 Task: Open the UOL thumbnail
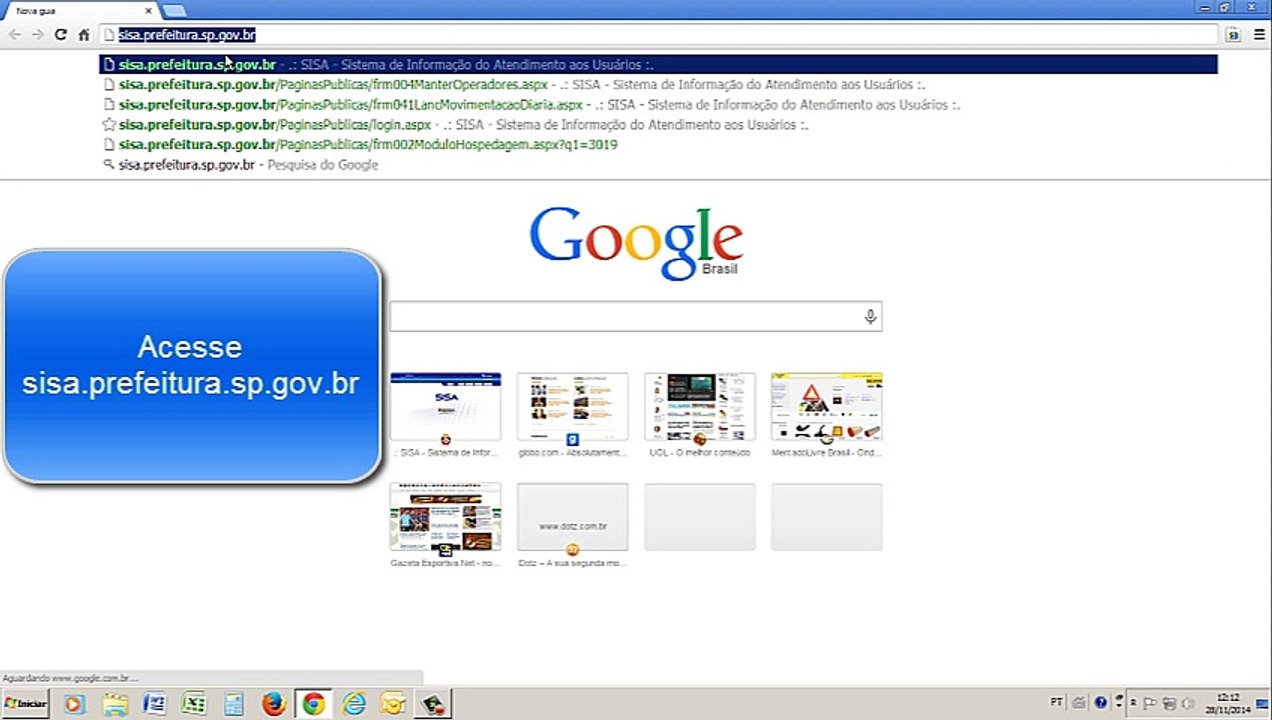(699, 407)
